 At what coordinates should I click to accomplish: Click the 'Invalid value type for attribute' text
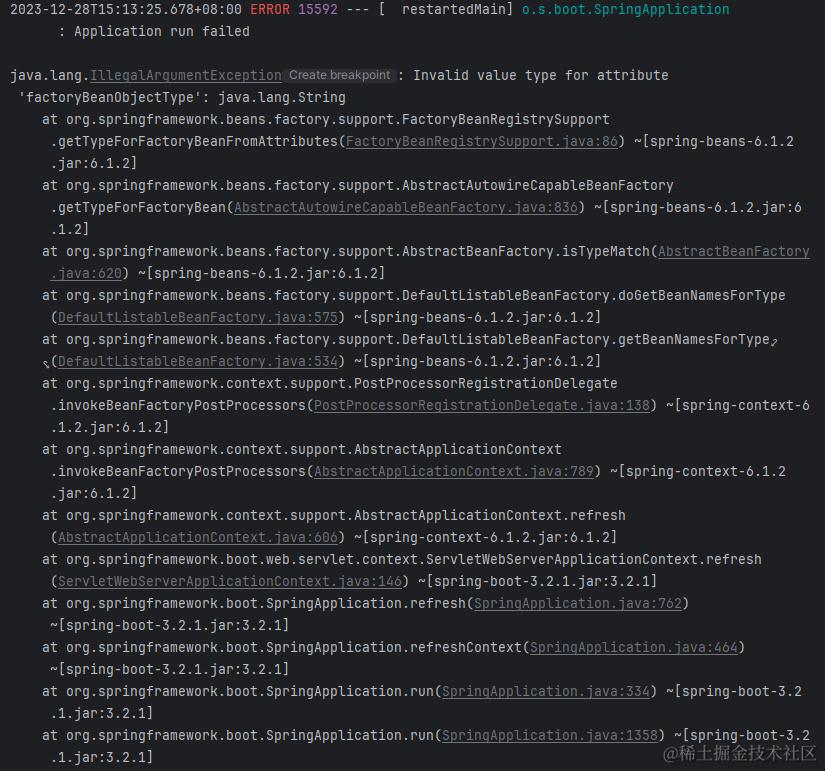[541, 75]
